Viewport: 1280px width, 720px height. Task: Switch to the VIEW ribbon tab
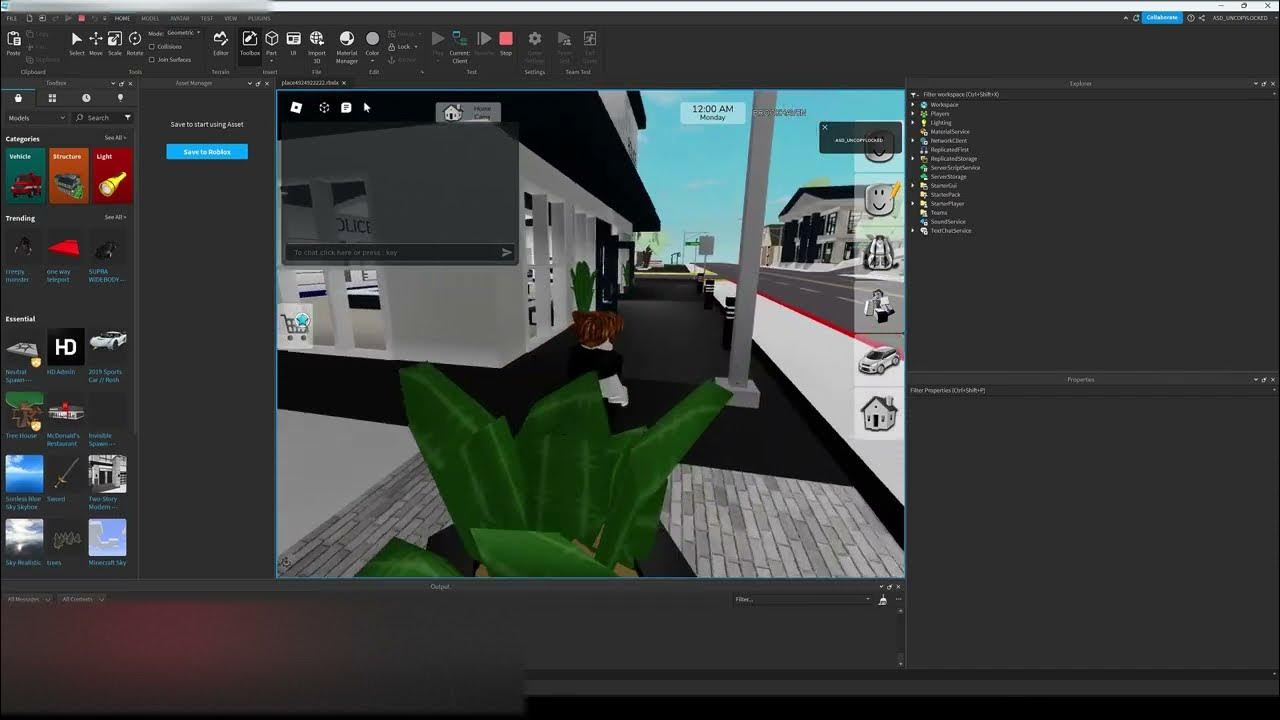231,18
